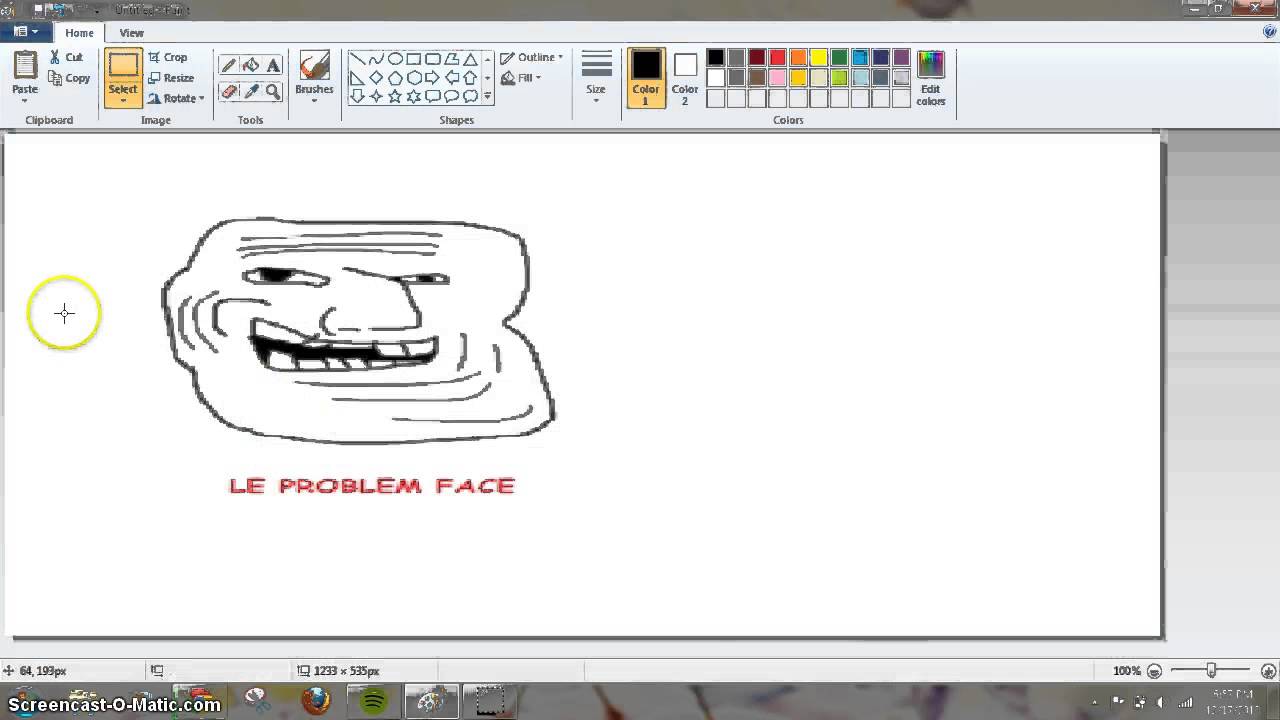Screen dimensions: 1280x720
Task: Open the Paint file menu button
Action: pos(26,32)
